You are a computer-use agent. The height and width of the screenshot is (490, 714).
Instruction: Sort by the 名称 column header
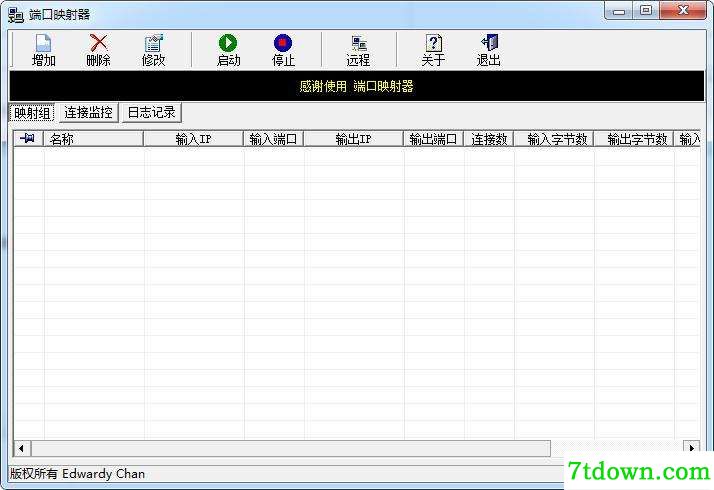tap(93, 138)
